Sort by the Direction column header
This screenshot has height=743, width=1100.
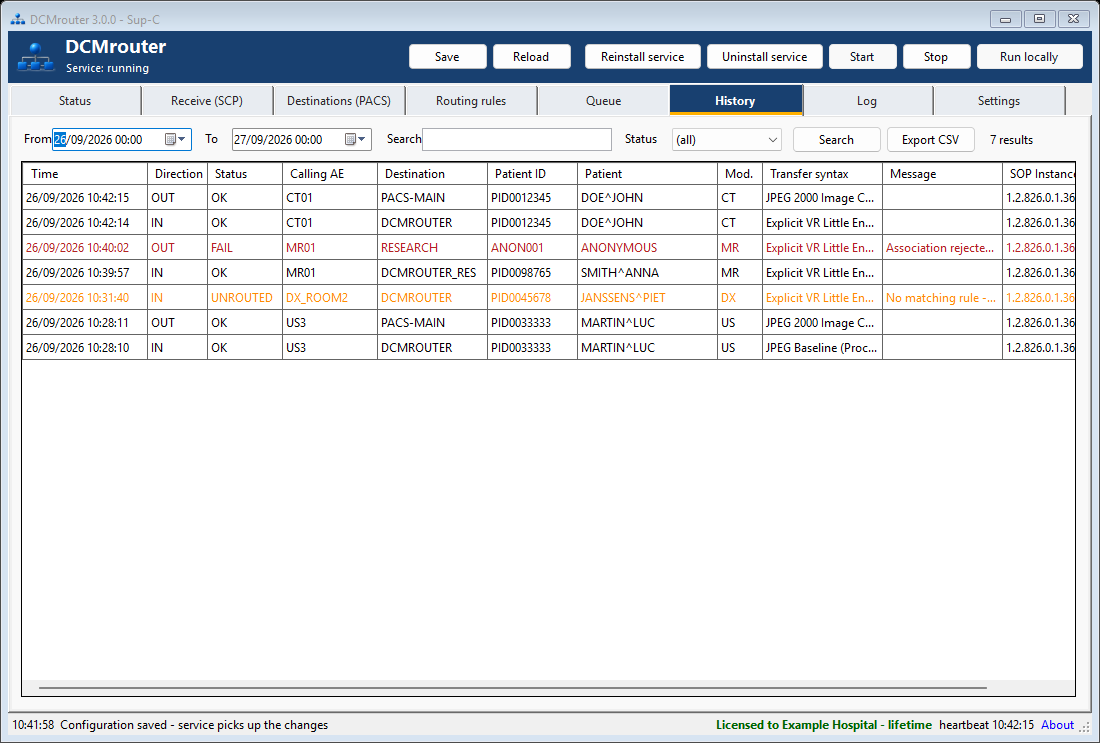tap(177, 174)
